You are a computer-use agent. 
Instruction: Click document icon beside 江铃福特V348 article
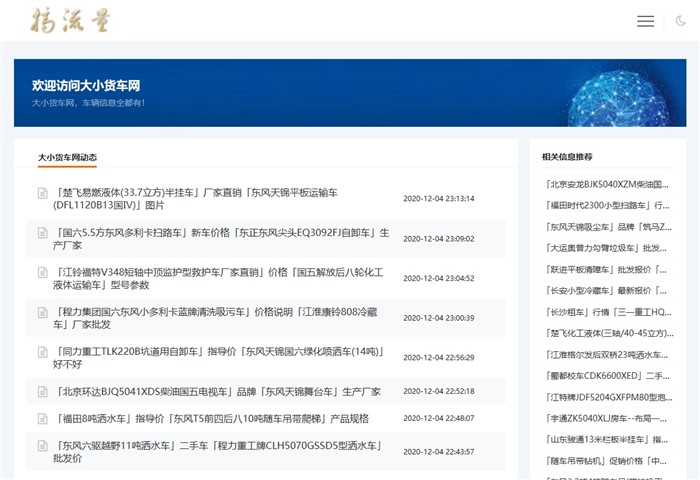coord(42,272)
